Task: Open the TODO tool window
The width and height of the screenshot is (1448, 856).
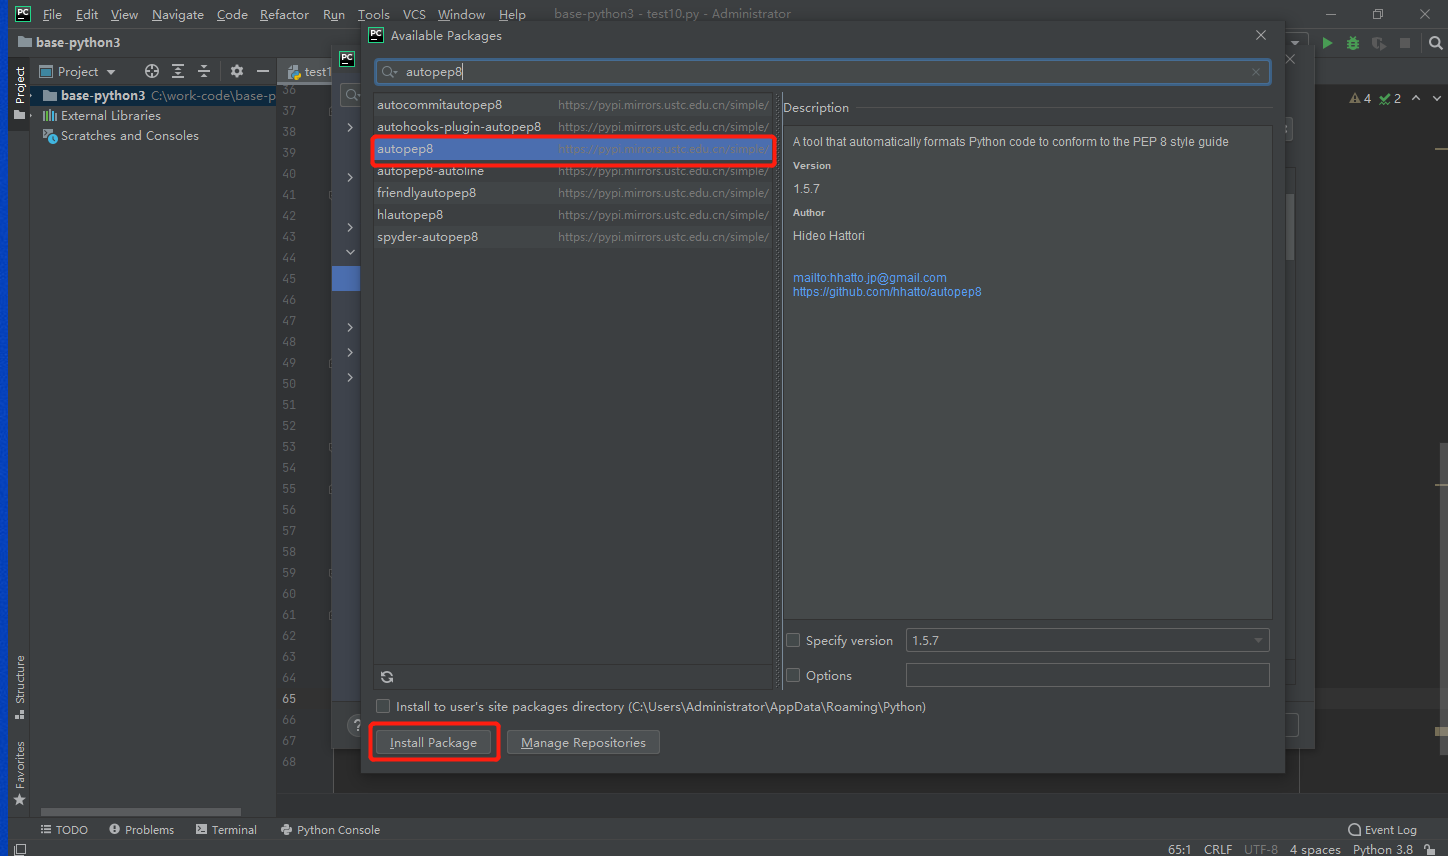Action: tap(64, 830)
